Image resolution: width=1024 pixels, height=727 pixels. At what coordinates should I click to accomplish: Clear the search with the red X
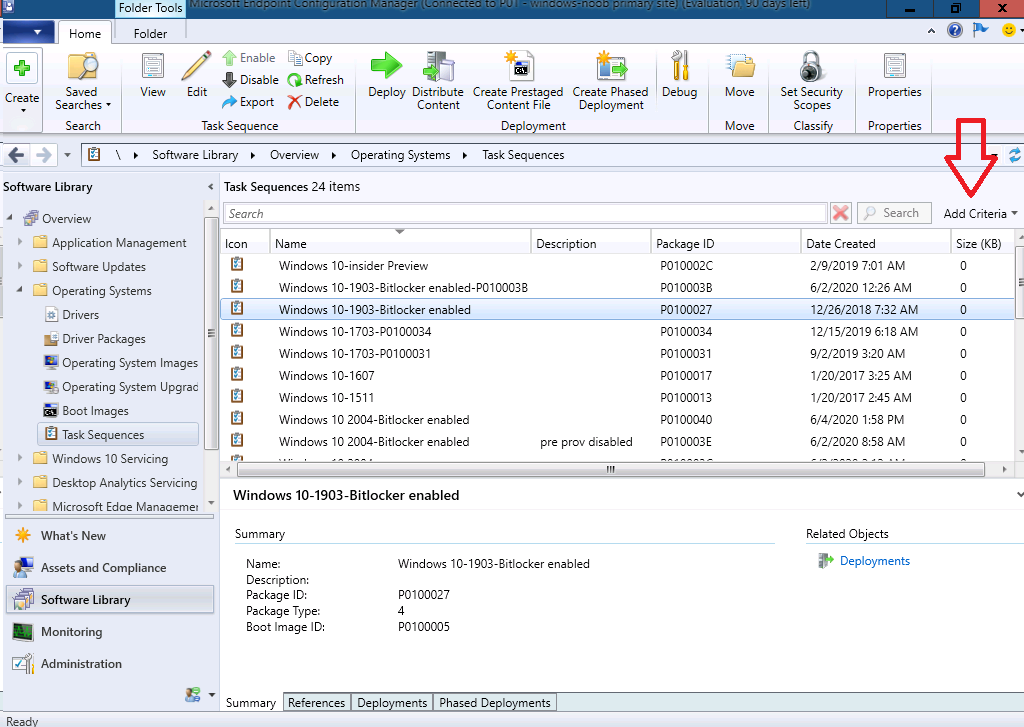click(840, 213)
